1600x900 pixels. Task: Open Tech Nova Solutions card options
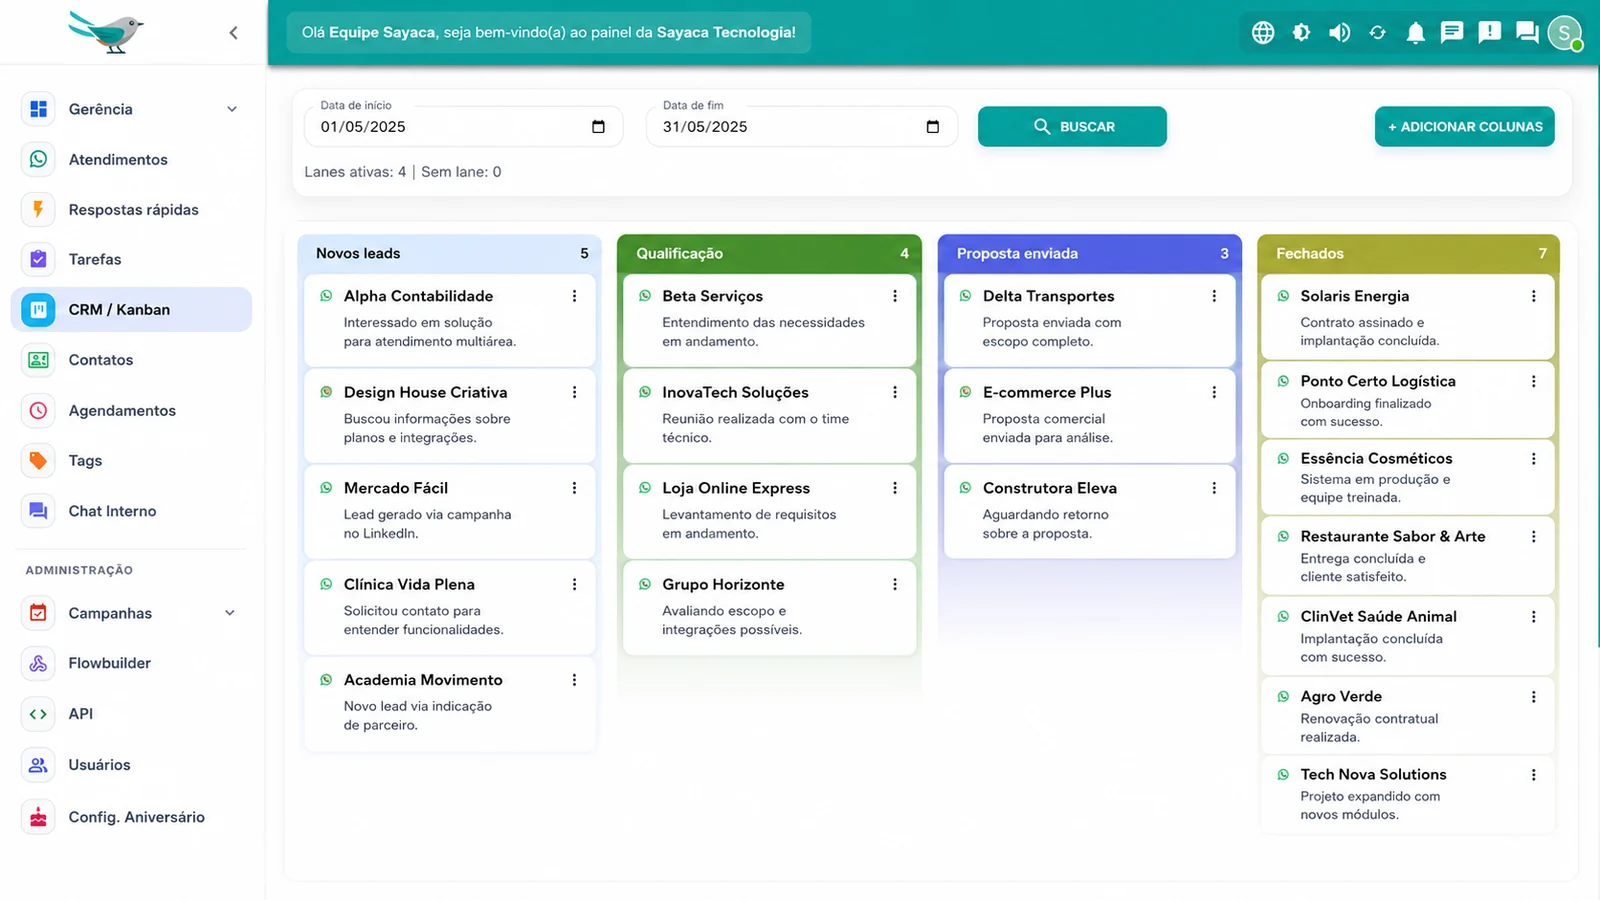pos(1533,774)
